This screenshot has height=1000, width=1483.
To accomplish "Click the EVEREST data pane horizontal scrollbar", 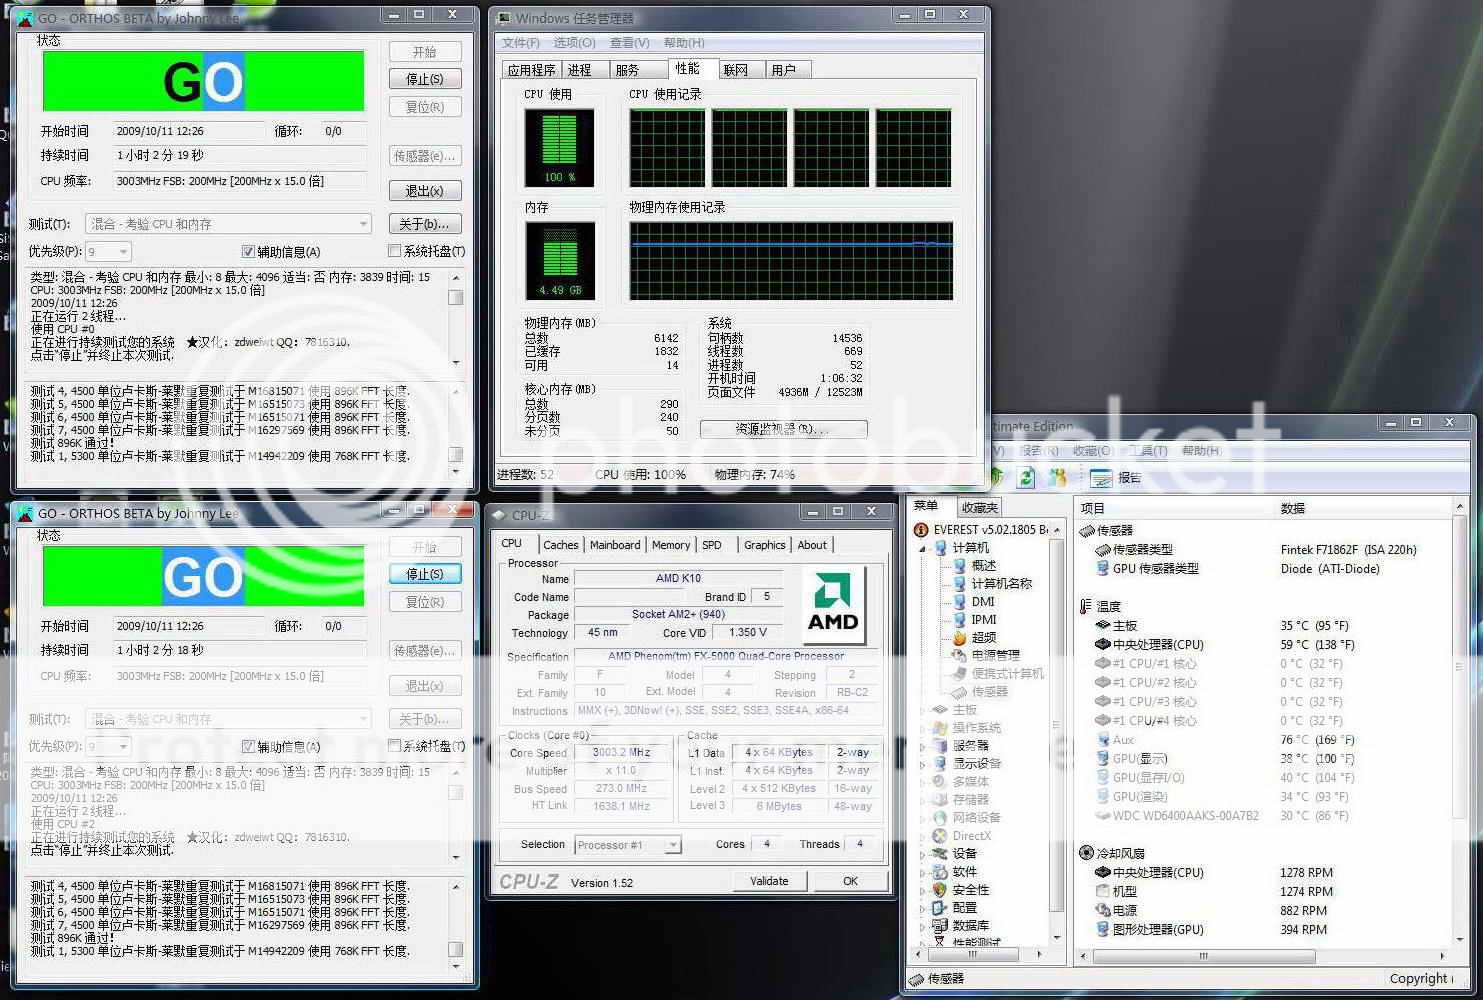I will pos(1260,956).
